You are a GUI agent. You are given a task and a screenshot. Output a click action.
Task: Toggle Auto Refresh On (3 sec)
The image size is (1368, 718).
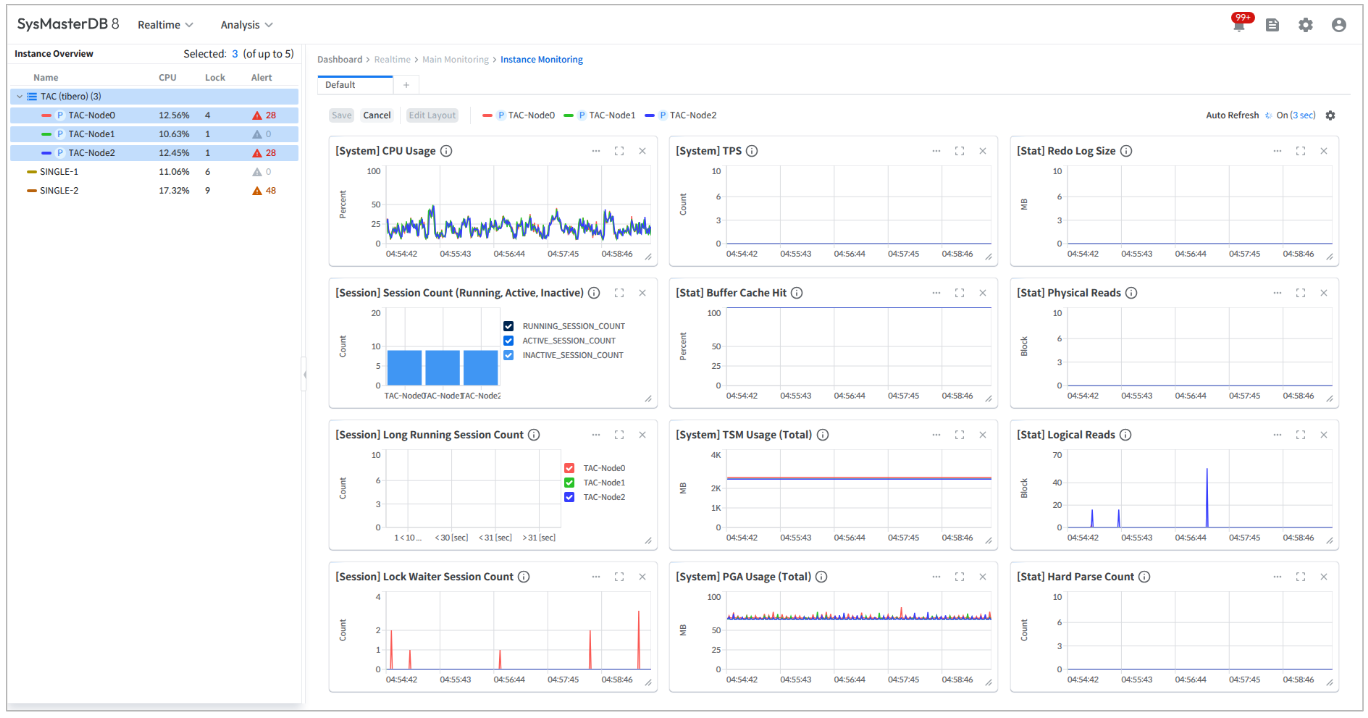[1296, 115]
